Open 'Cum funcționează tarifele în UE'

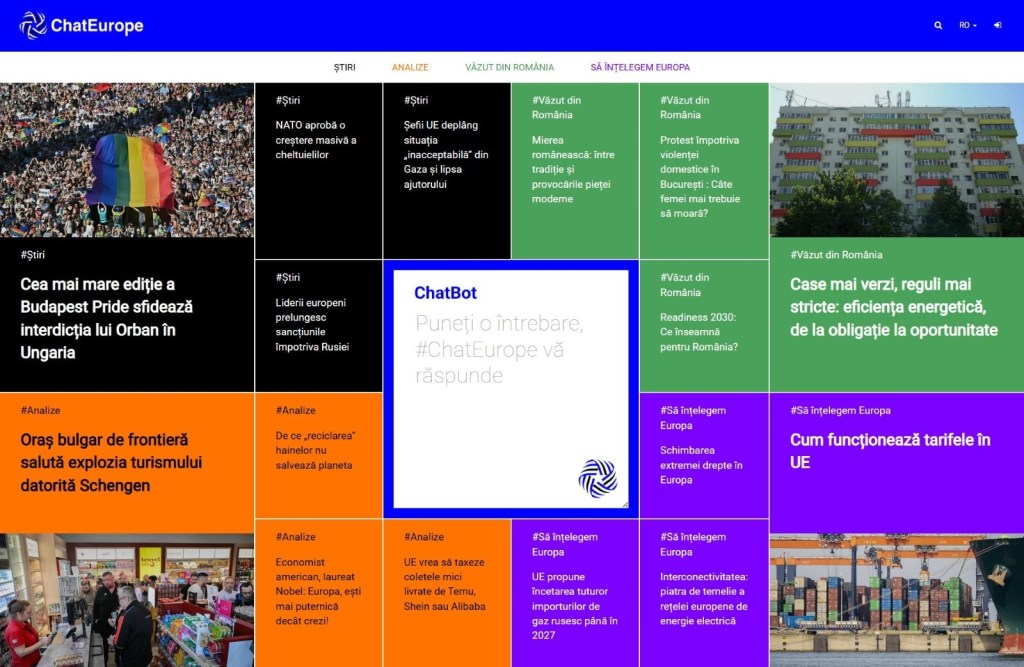click(x=890, y=451)
